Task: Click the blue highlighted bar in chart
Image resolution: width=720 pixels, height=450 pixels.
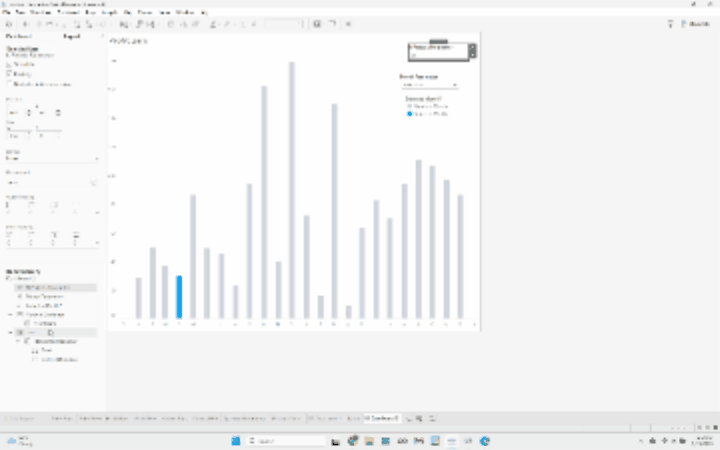Action: [179, 297]
